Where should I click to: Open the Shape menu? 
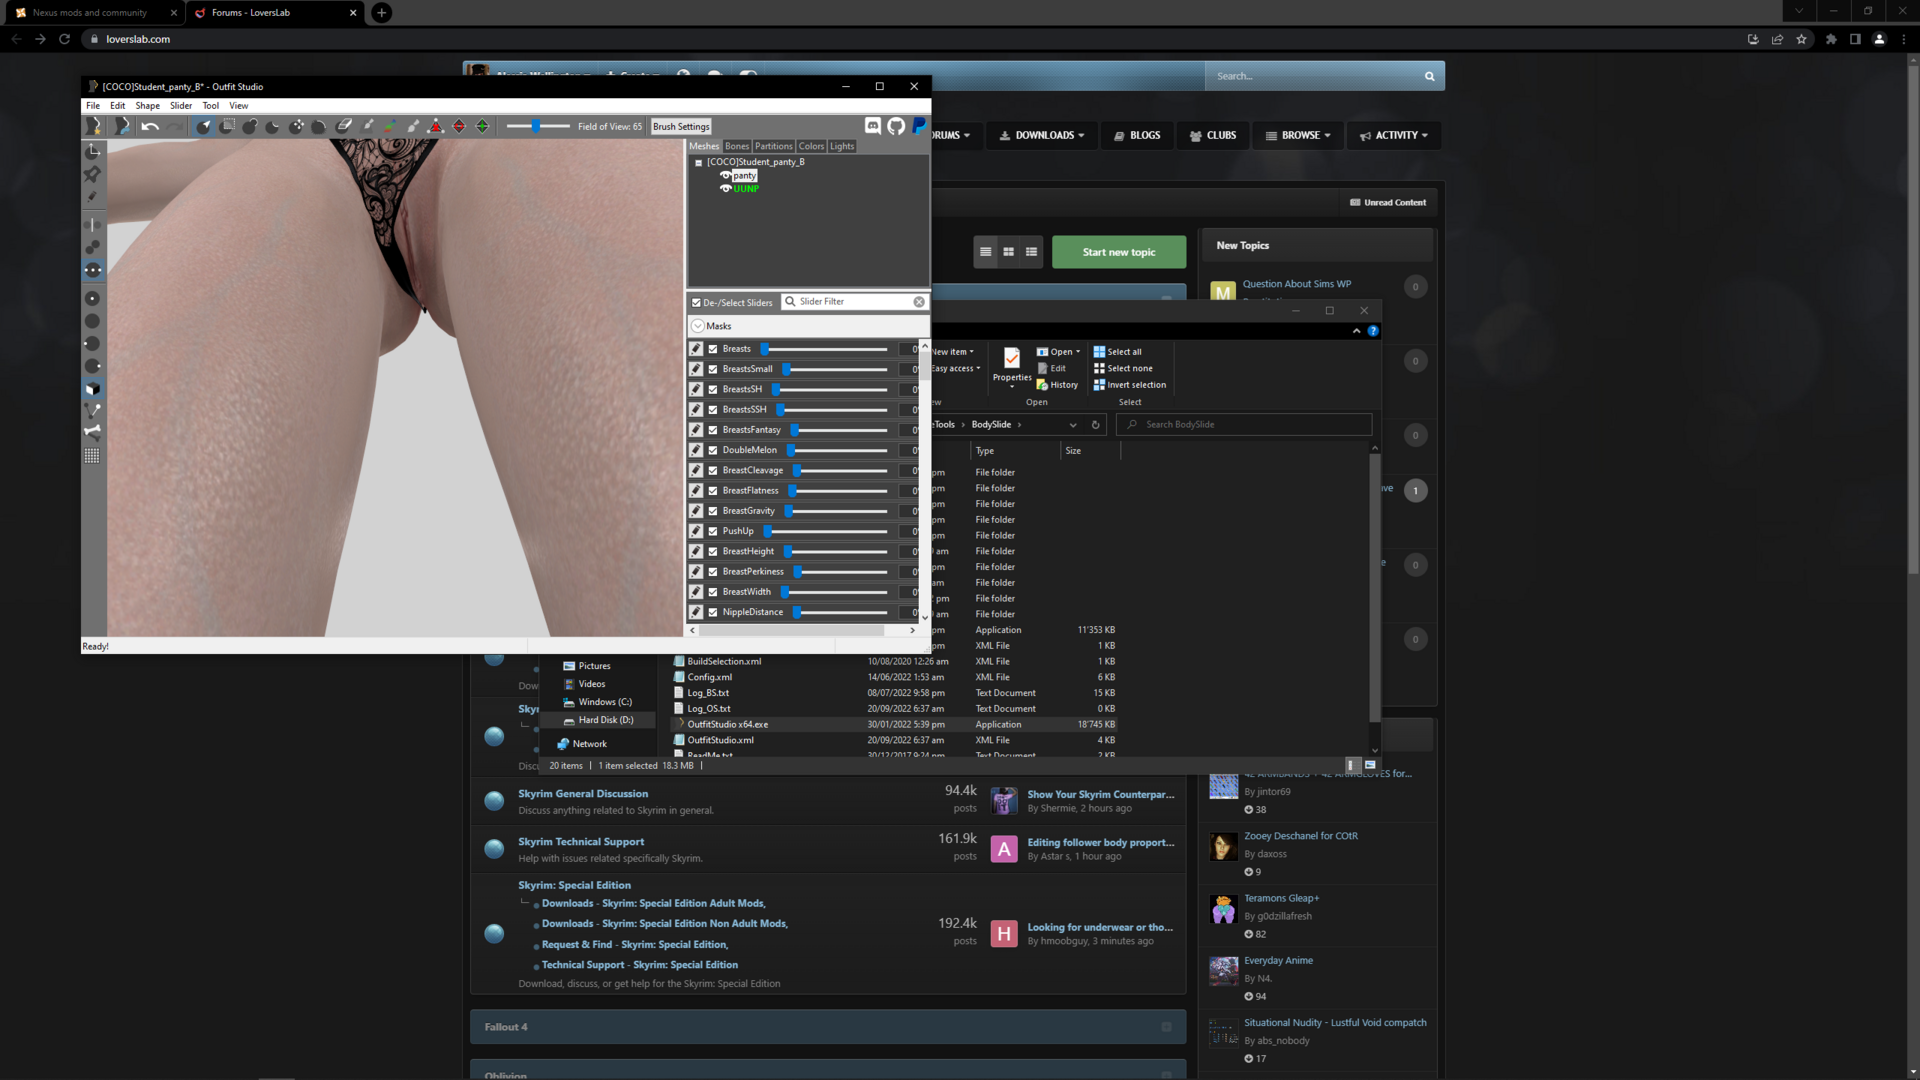(x=147, y=105)
